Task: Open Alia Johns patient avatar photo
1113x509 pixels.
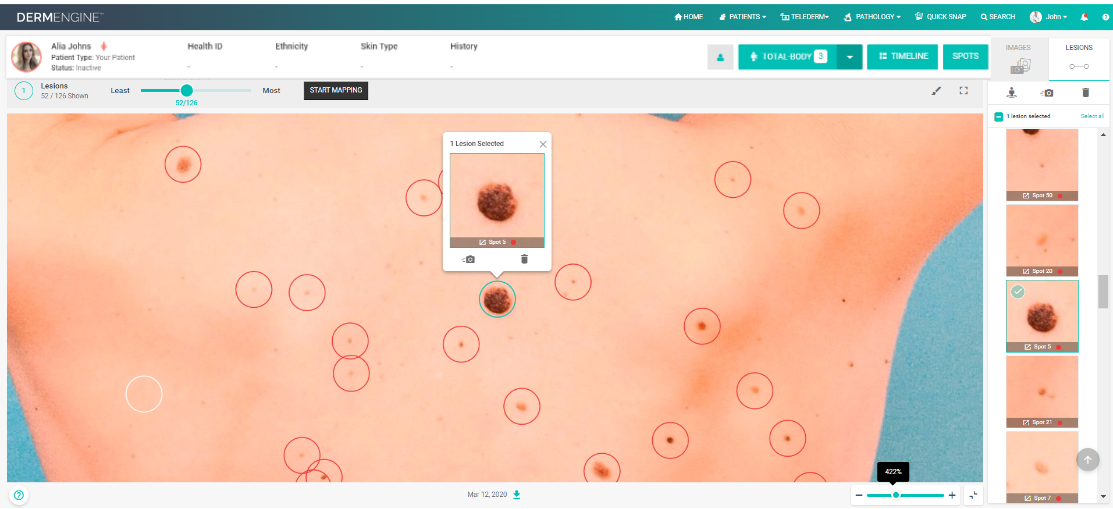Action: coord(26,56)
